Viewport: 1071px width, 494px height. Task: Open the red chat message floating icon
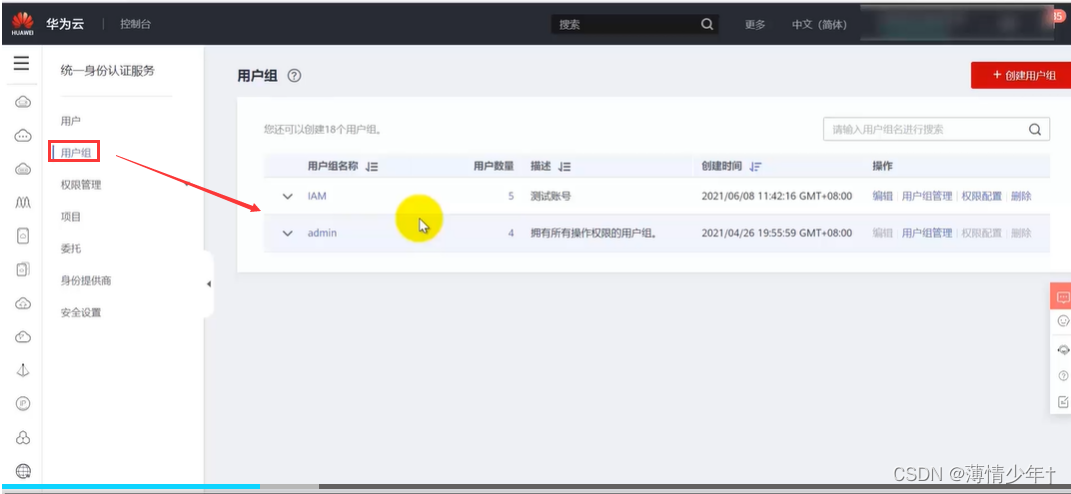click(x=1062, y=297)
